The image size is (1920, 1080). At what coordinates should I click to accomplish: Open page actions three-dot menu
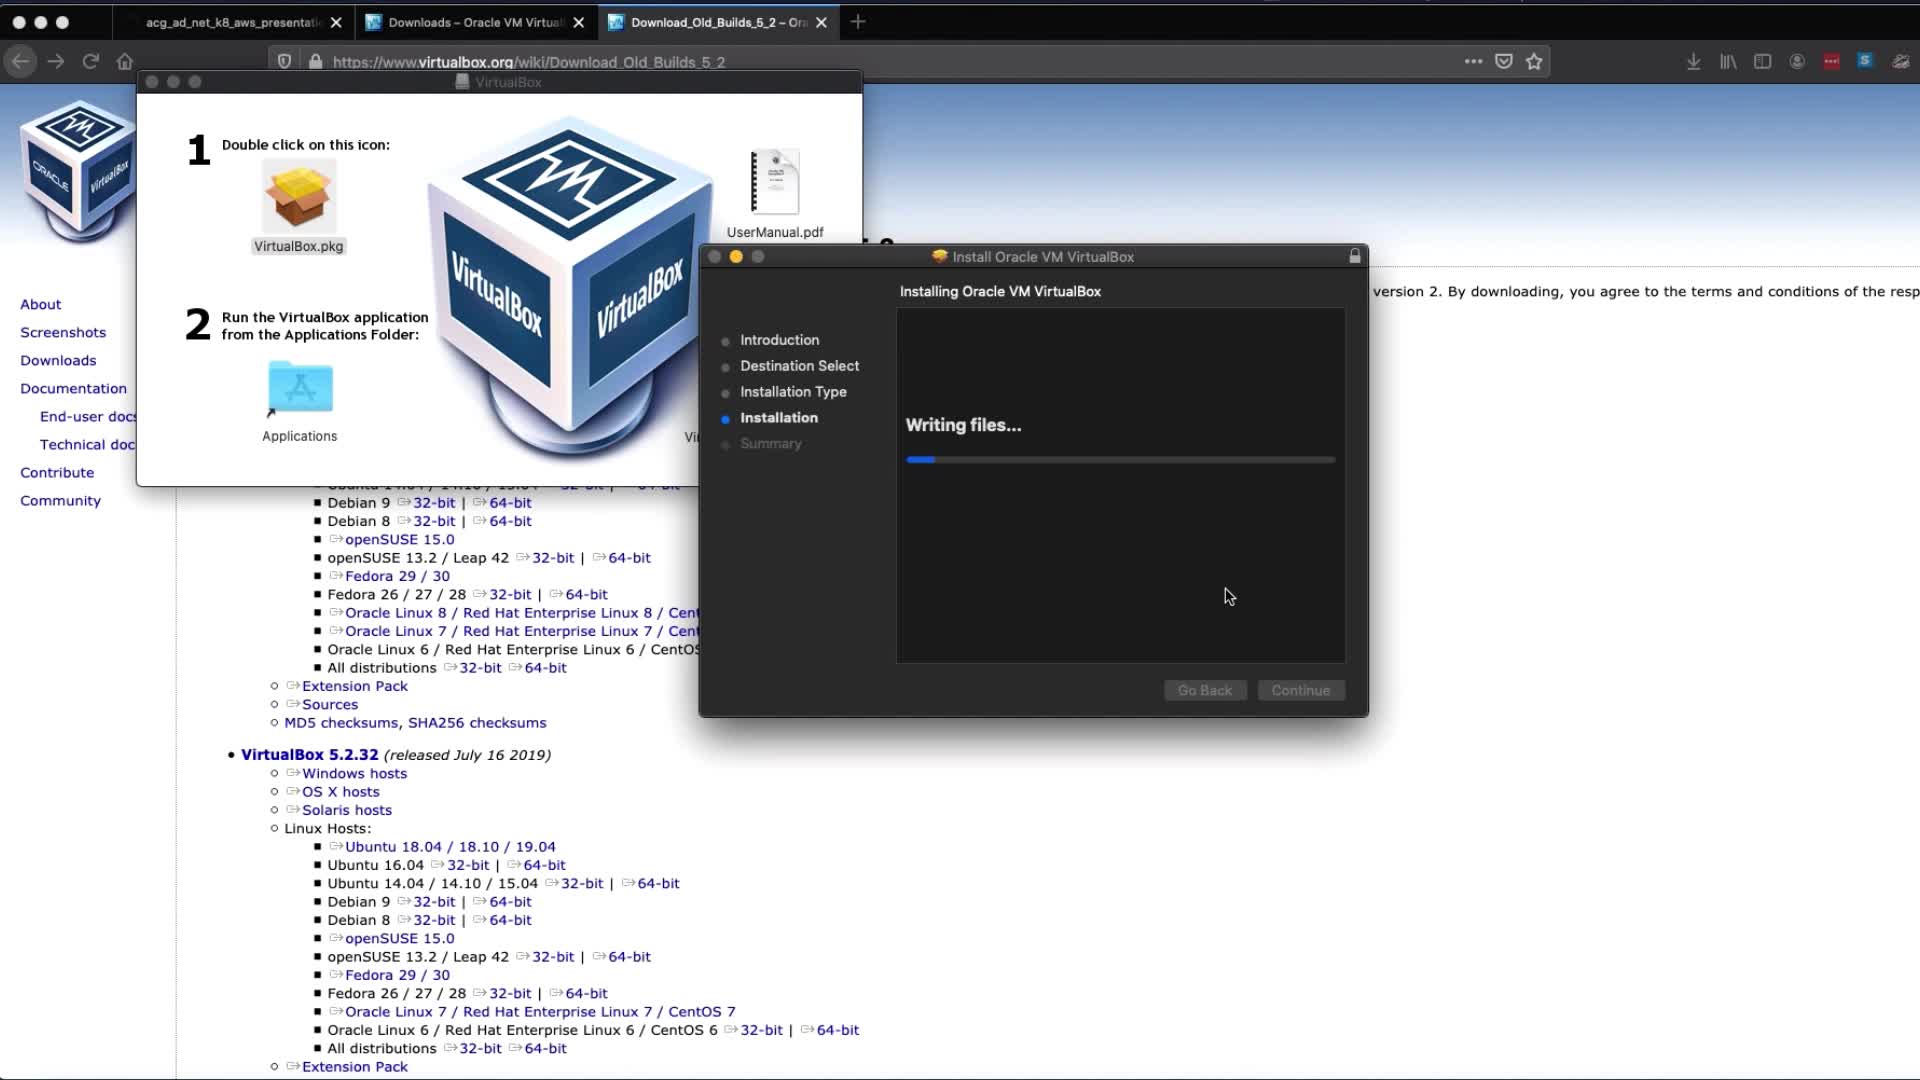point(1473,62)
